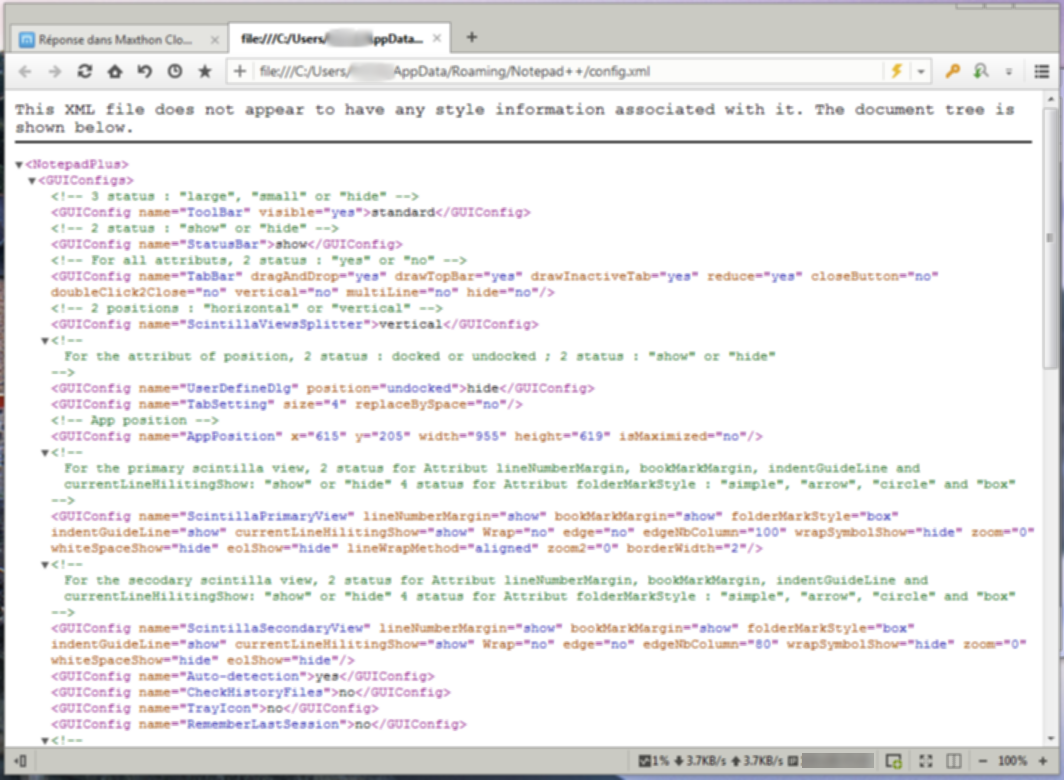Open the rendering mode dropdown arrow
The height and width of the screenshot is (780, 1064).
coord(921,71)
